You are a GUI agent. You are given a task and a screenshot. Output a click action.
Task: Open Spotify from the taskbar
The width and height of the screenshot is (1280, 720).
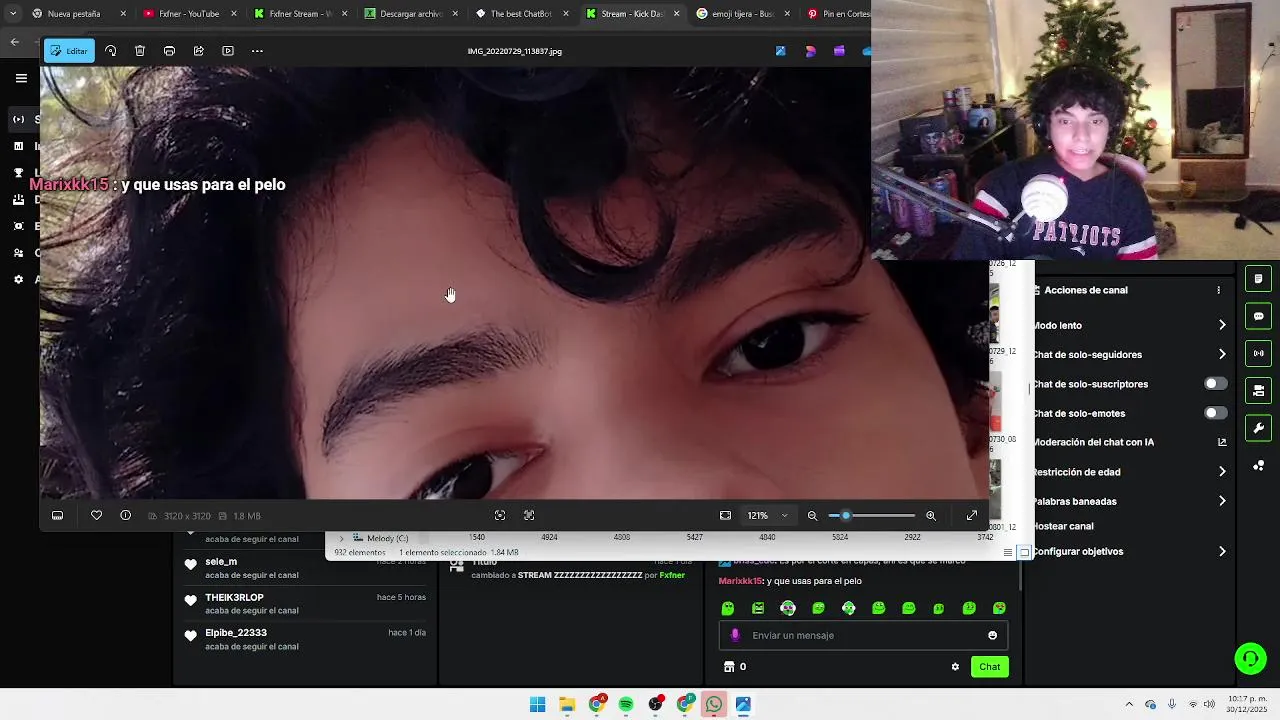[626, 704]
